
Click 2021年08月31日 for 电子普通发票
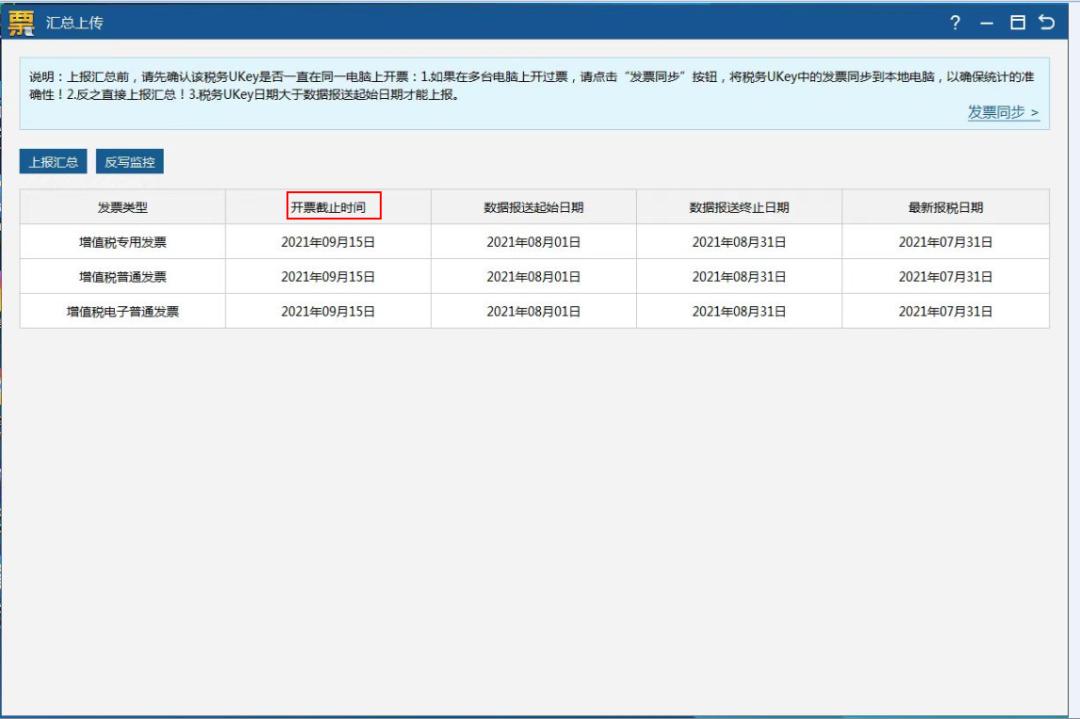point(740,311)
